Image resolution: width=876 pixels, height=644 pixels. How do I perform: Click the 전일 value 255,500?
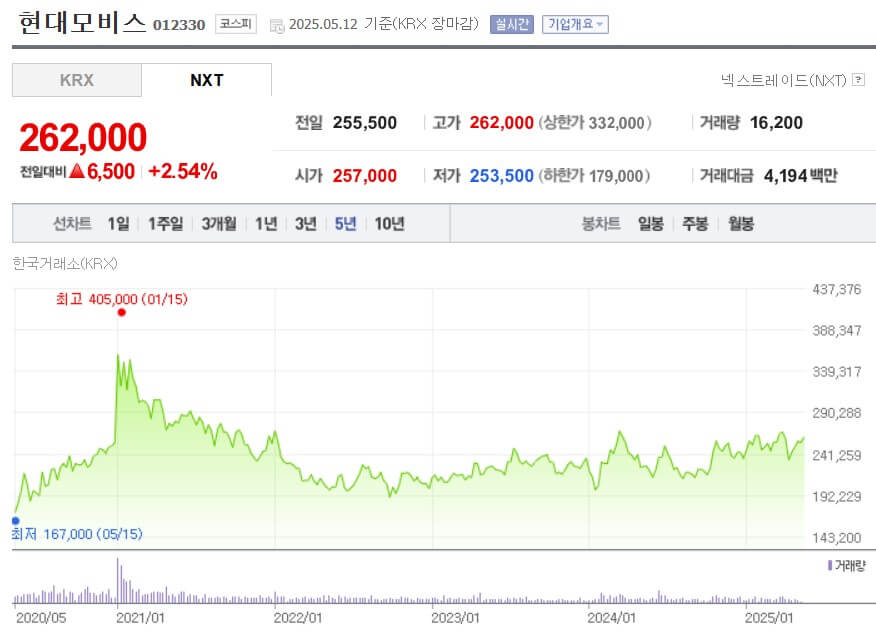[365, 123]
